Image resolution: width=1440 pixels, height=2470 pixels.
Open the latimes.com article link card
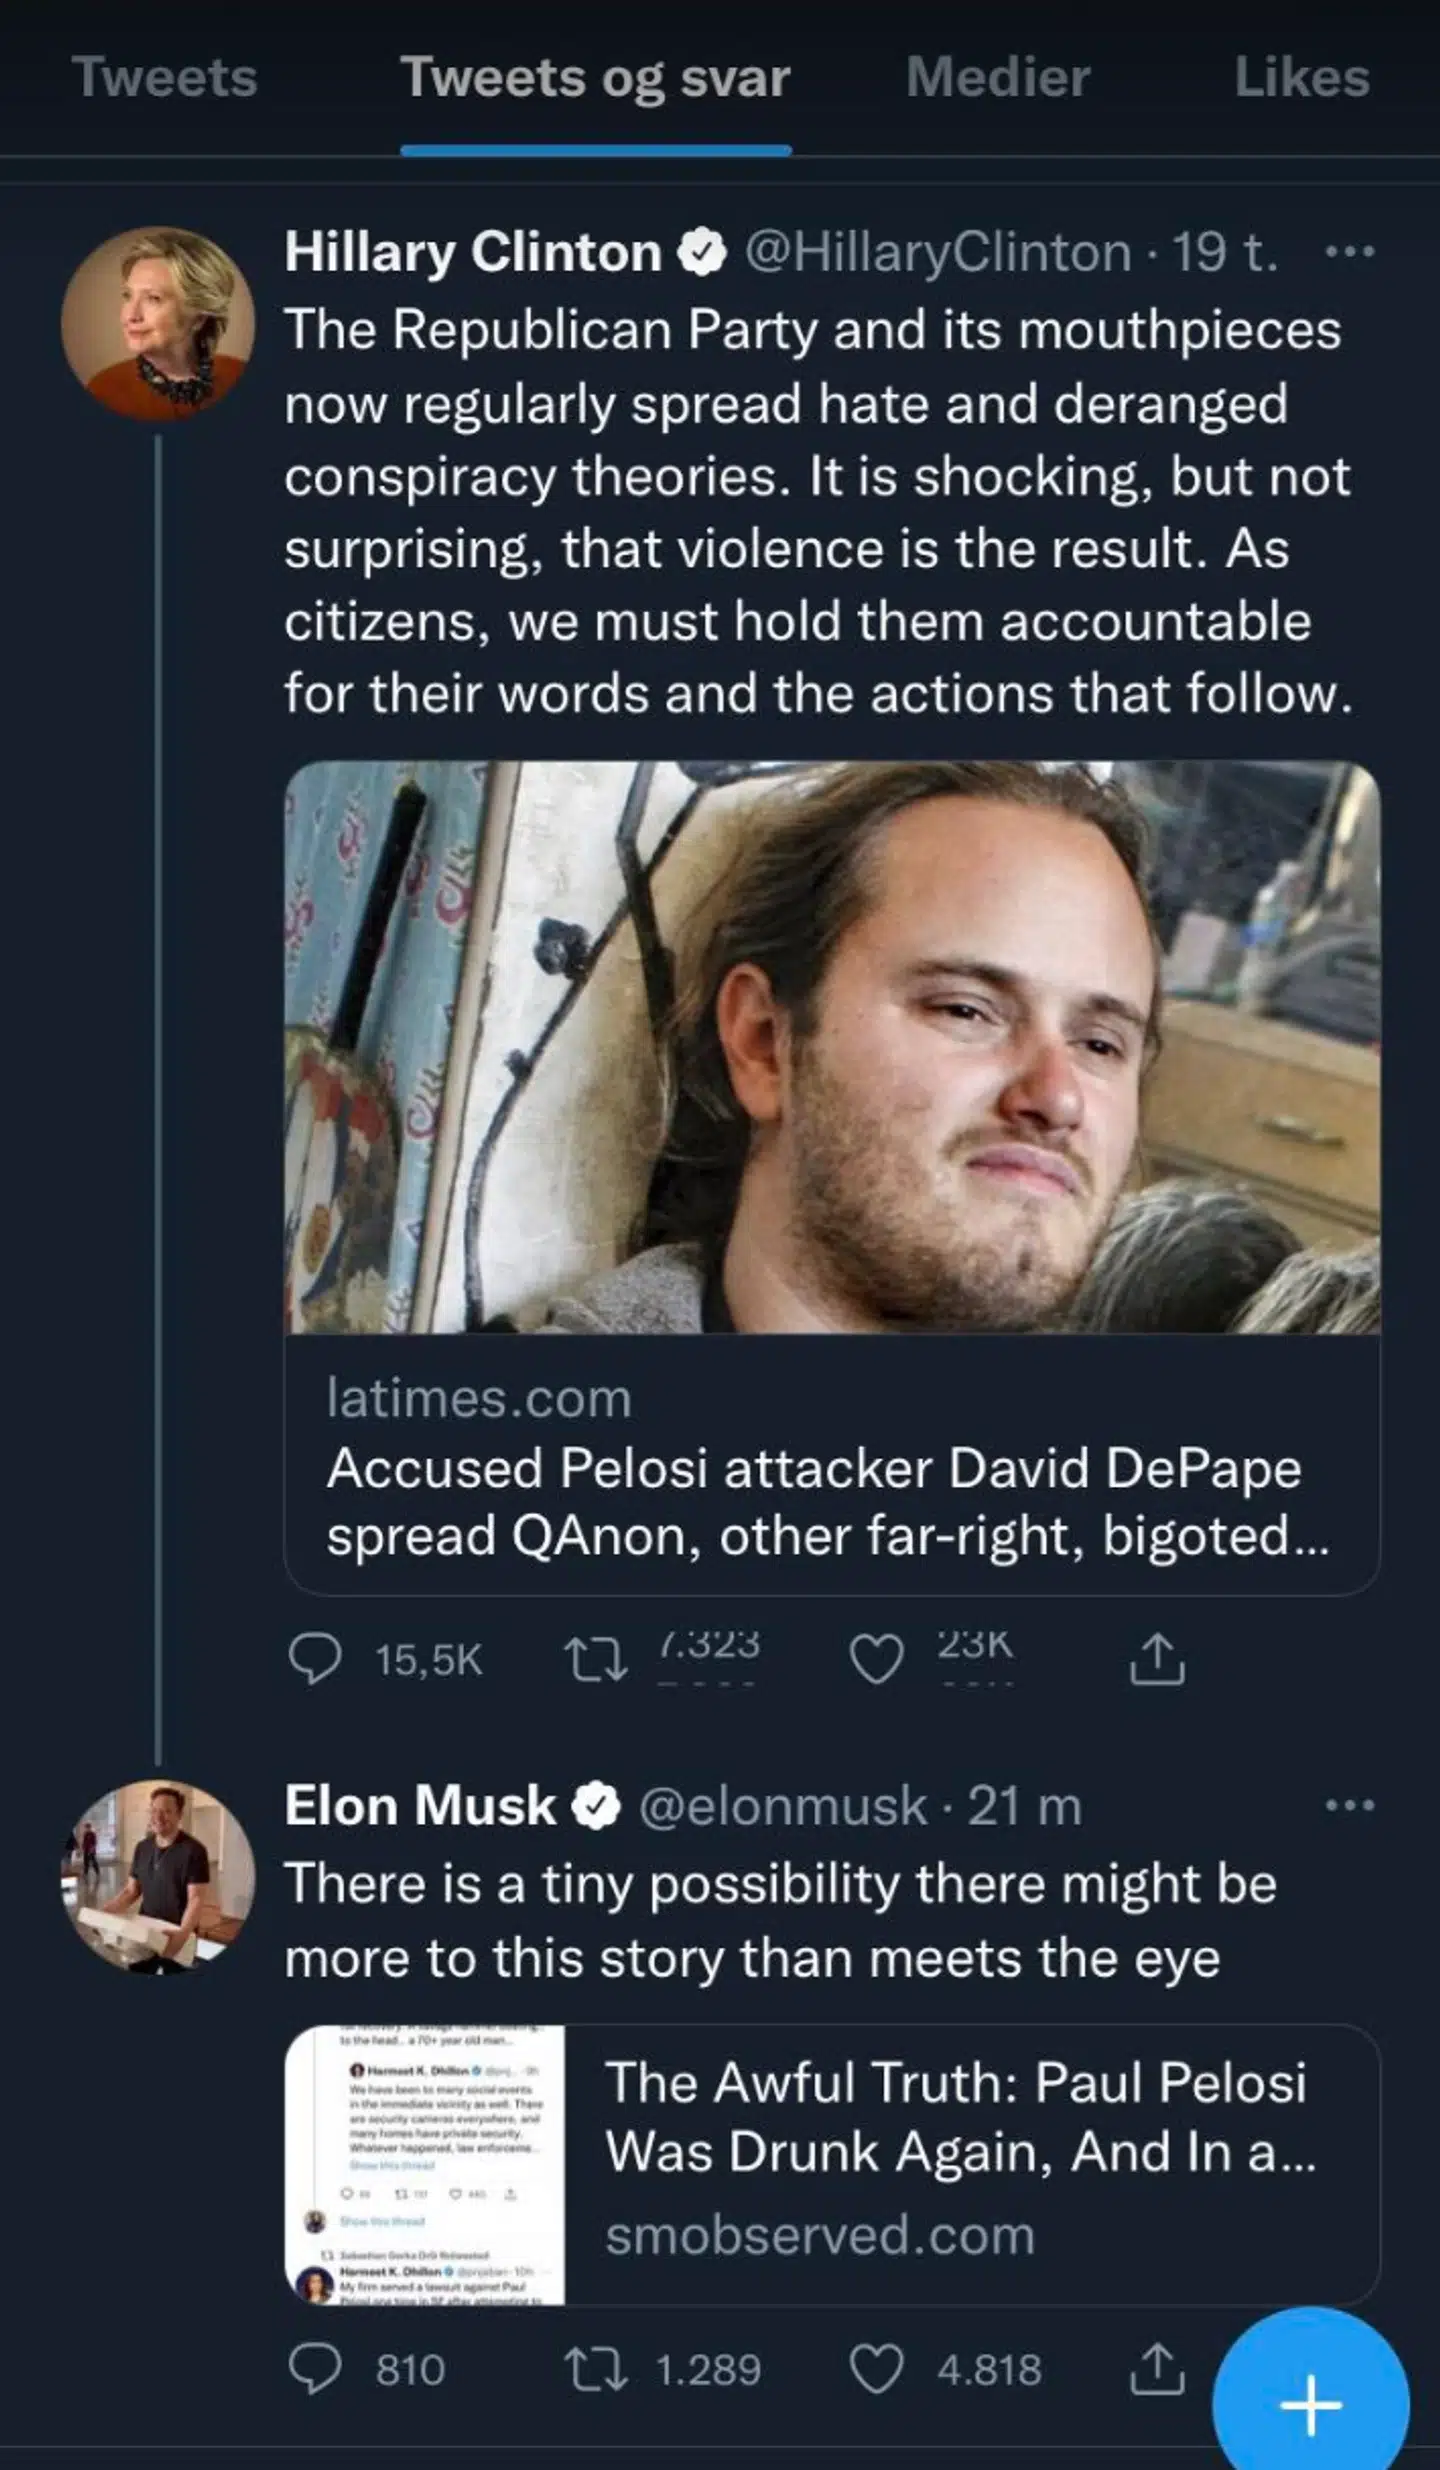(x=832, y=1465)
